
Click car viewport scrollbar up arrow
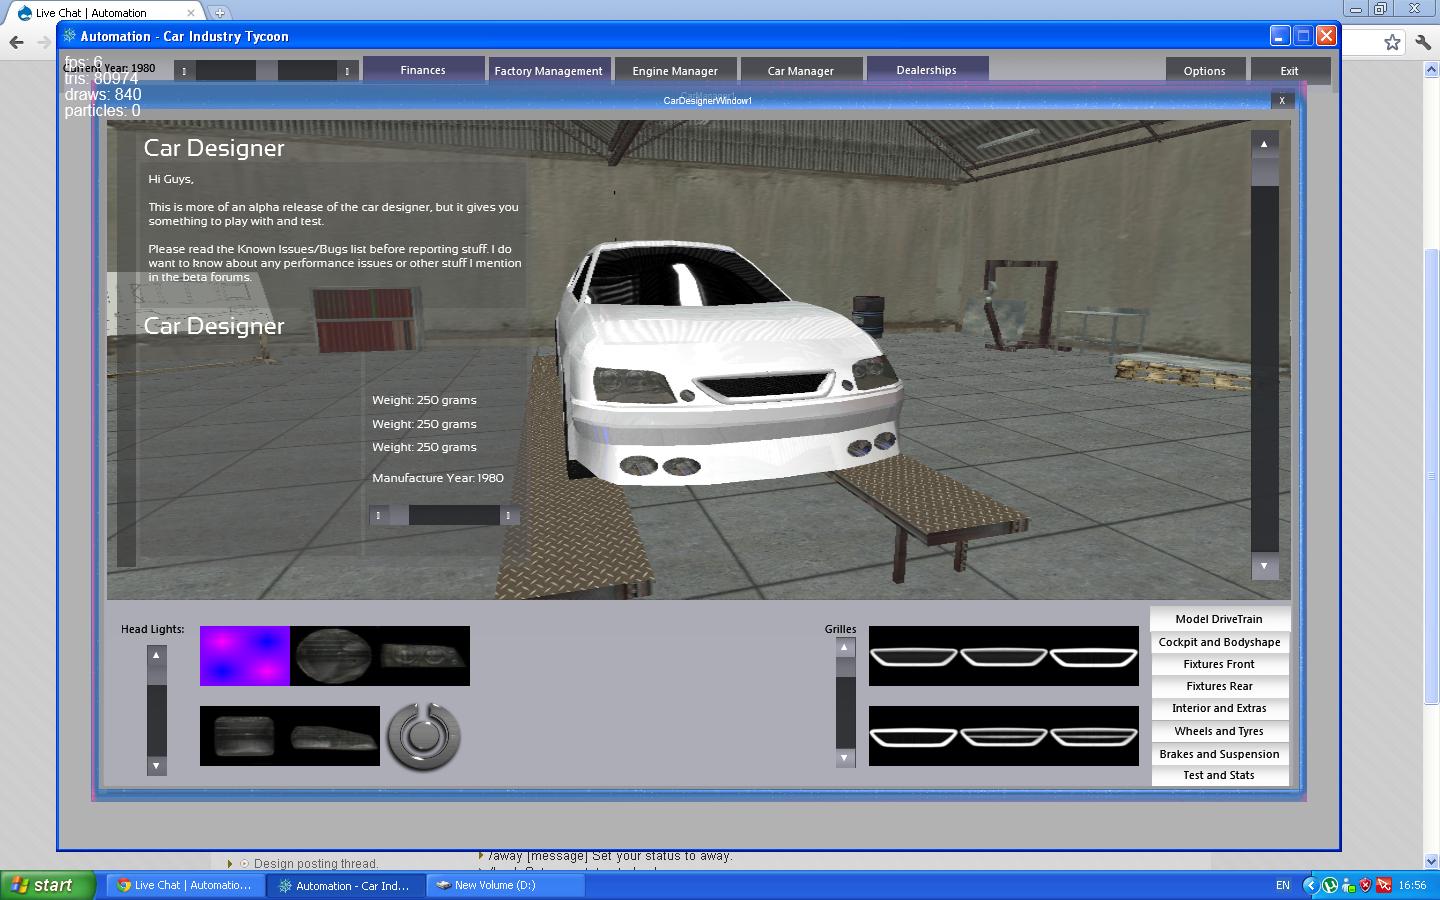click(1264, 144)
